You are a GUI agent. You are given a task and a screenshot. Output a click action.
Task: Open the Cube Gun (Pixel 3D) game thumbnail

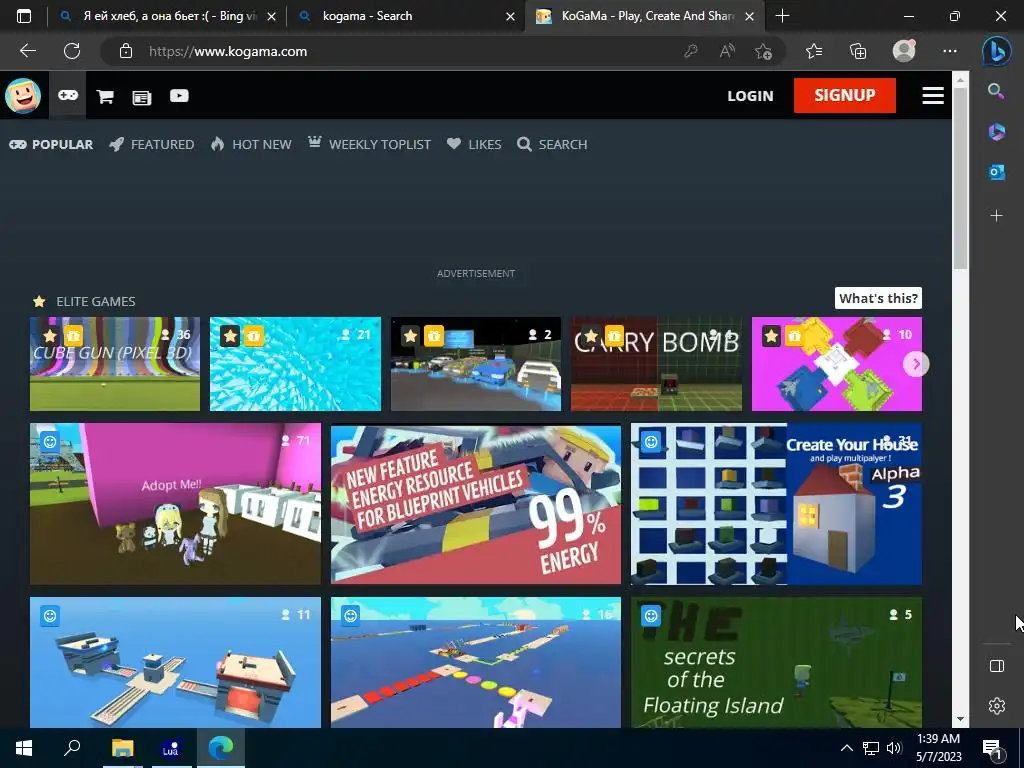click(115, 364)
